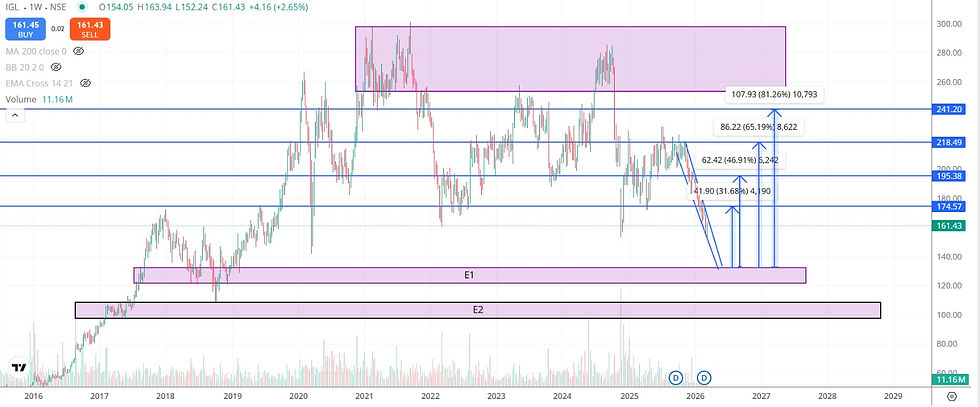Click the 1W interval label
Viewport: 980px width, 407px height.
click(36, 7)
